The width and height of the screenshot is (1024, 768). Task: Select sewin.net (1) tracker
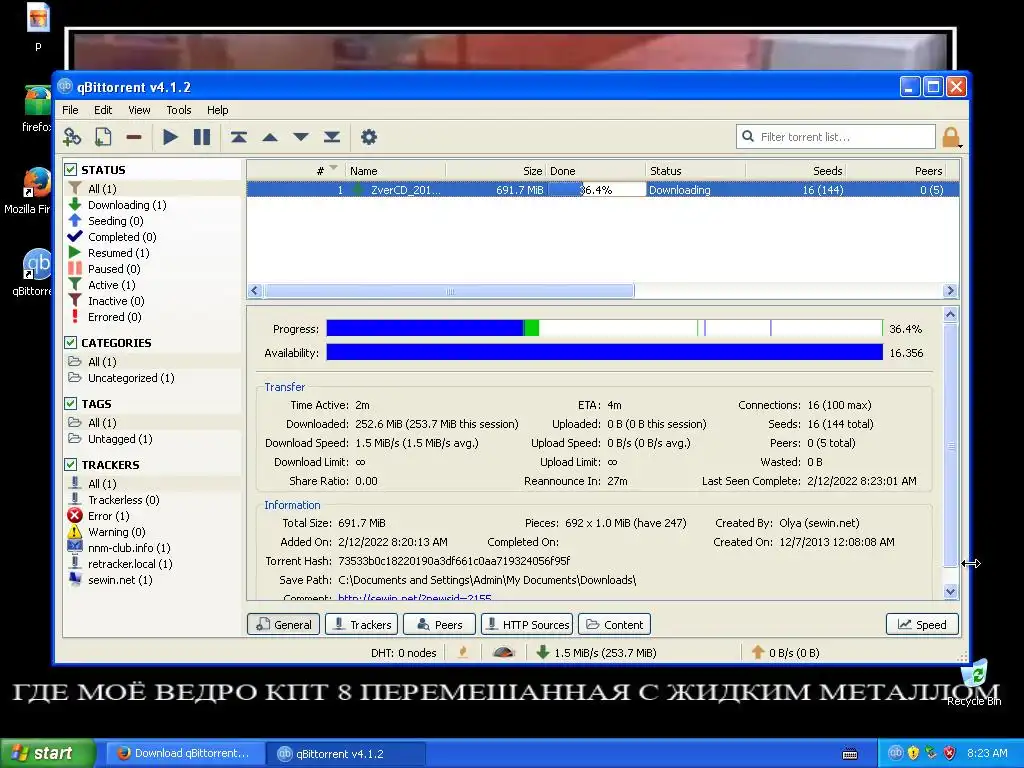[120, 580]
